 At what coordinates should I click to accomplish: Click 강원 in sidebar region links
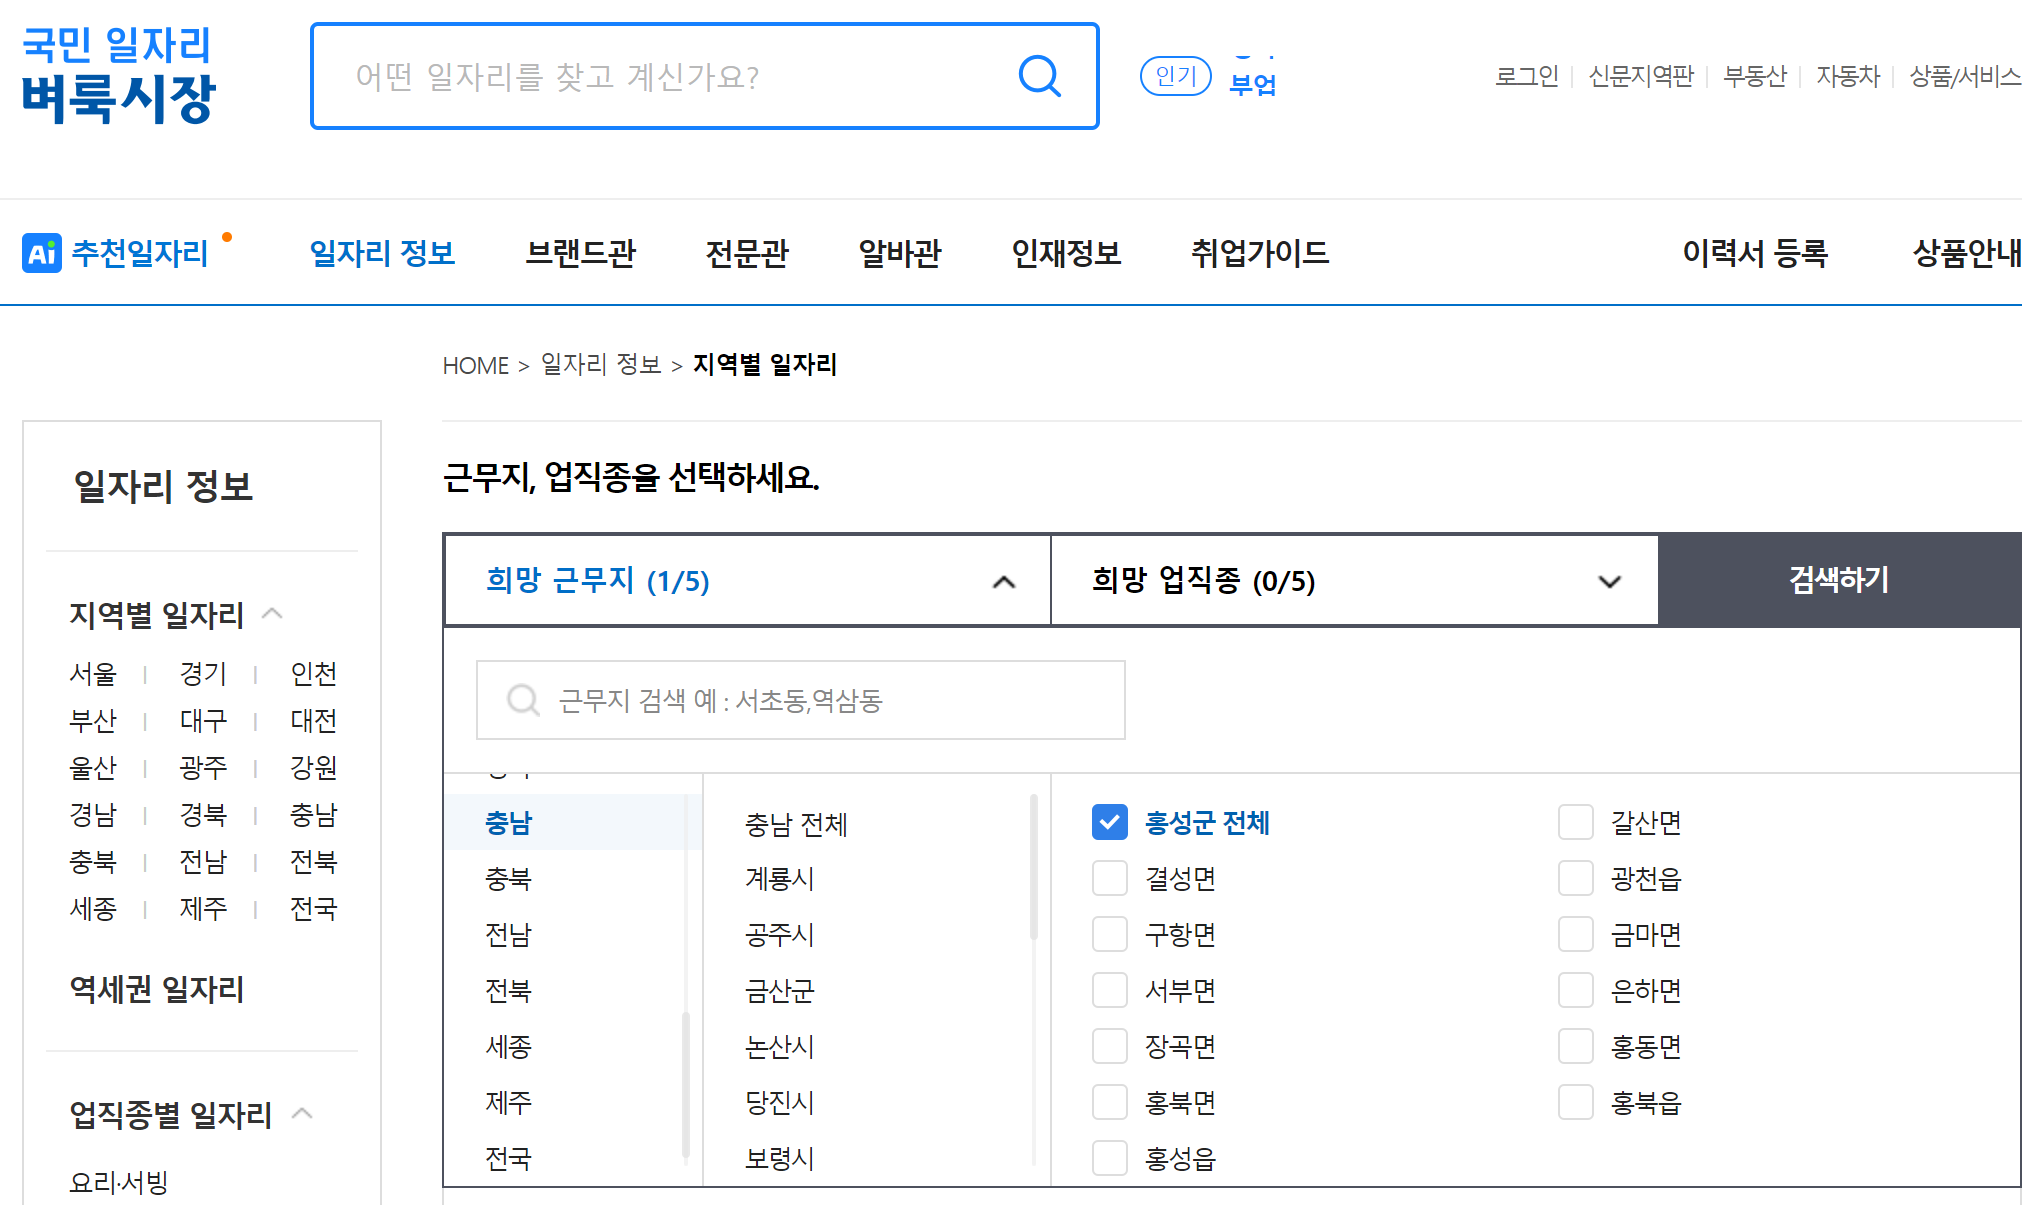(313, 768)
